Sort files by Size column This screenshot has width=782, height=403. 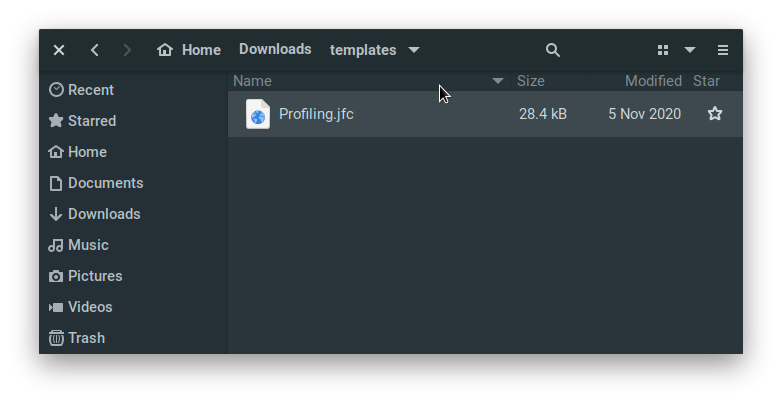[x=530, y=81]
